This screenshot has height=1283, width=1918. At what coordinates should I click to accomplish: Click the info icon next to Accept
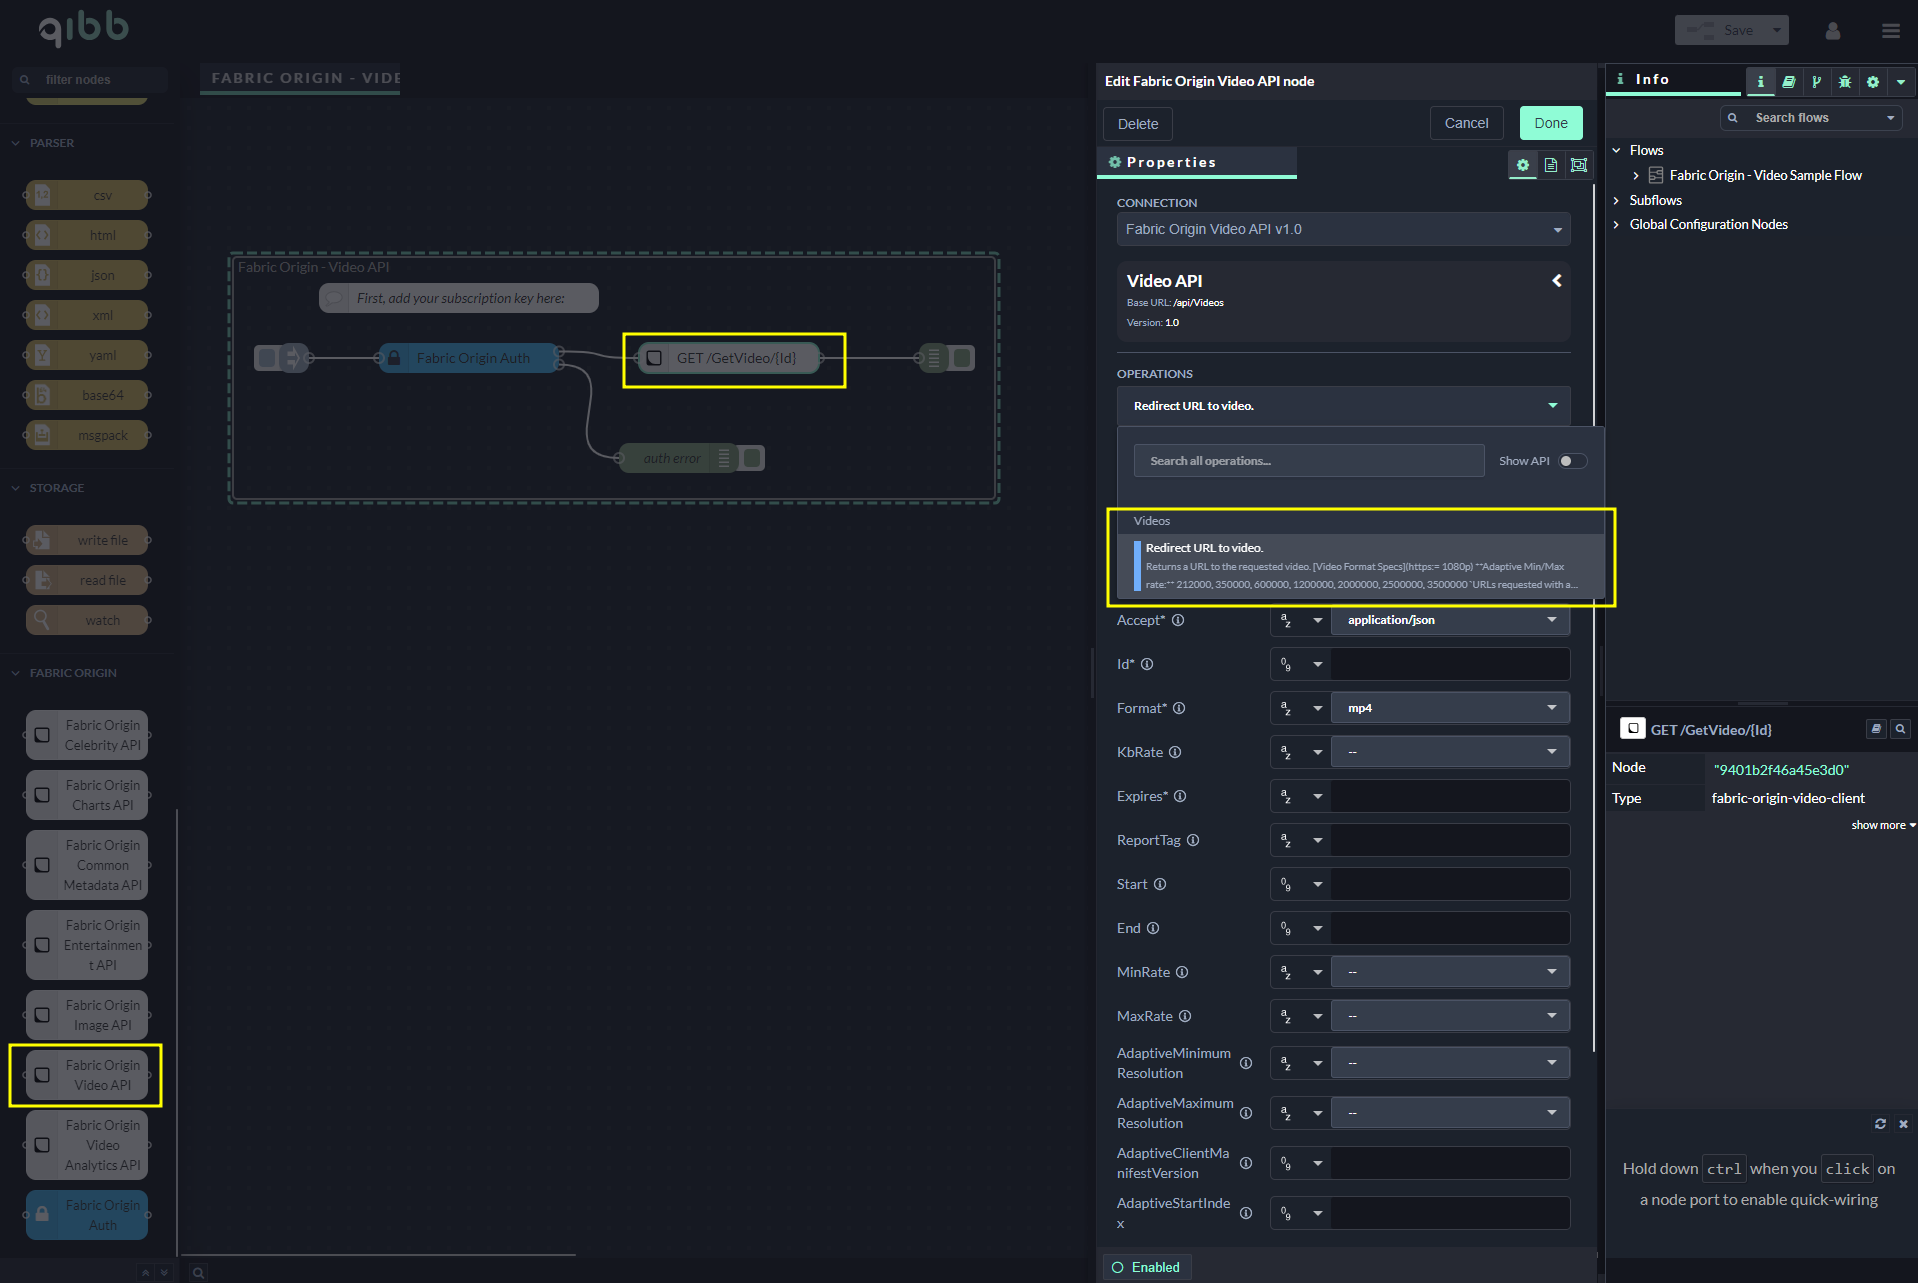tap(1178, 620)
